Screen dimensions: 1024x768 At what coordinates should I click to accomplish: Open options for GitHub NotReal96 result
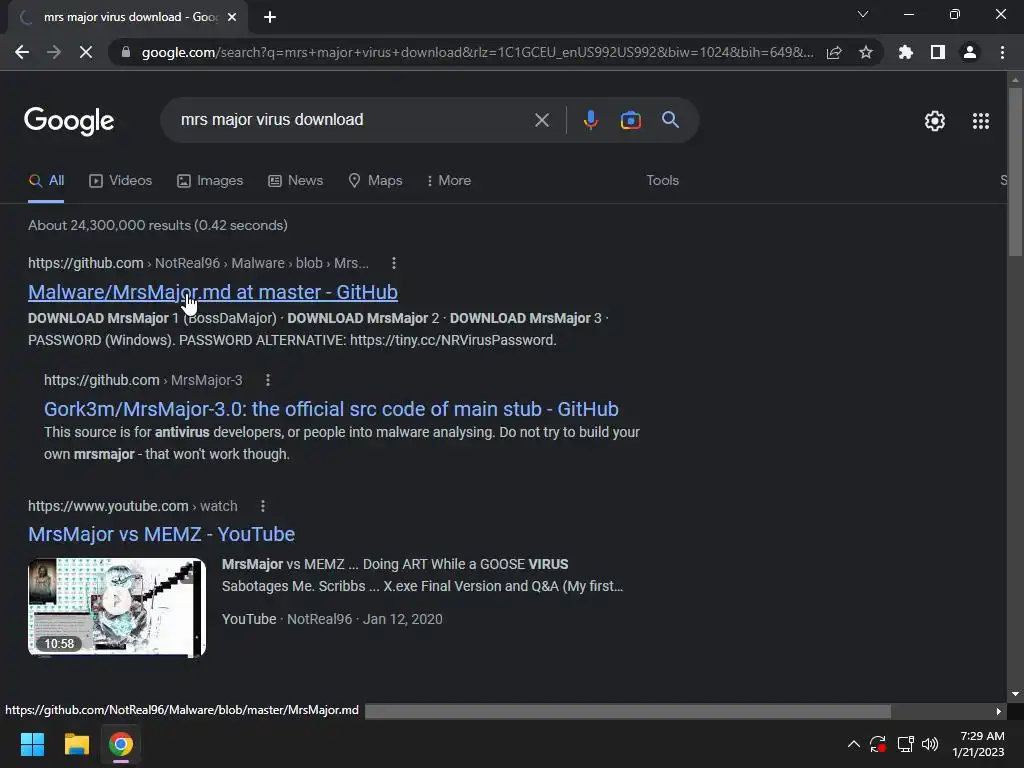(393, 263)
